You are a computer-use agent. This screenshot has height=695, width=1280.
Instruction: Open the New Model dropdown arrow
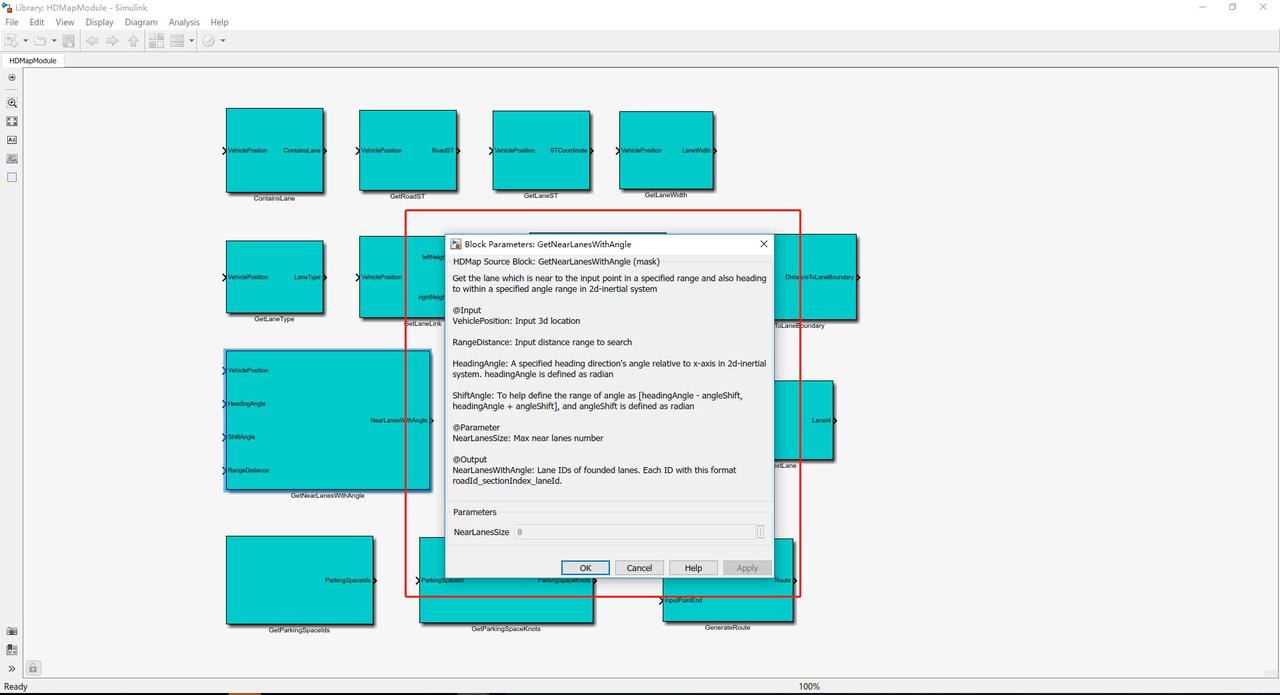(25, 41)
